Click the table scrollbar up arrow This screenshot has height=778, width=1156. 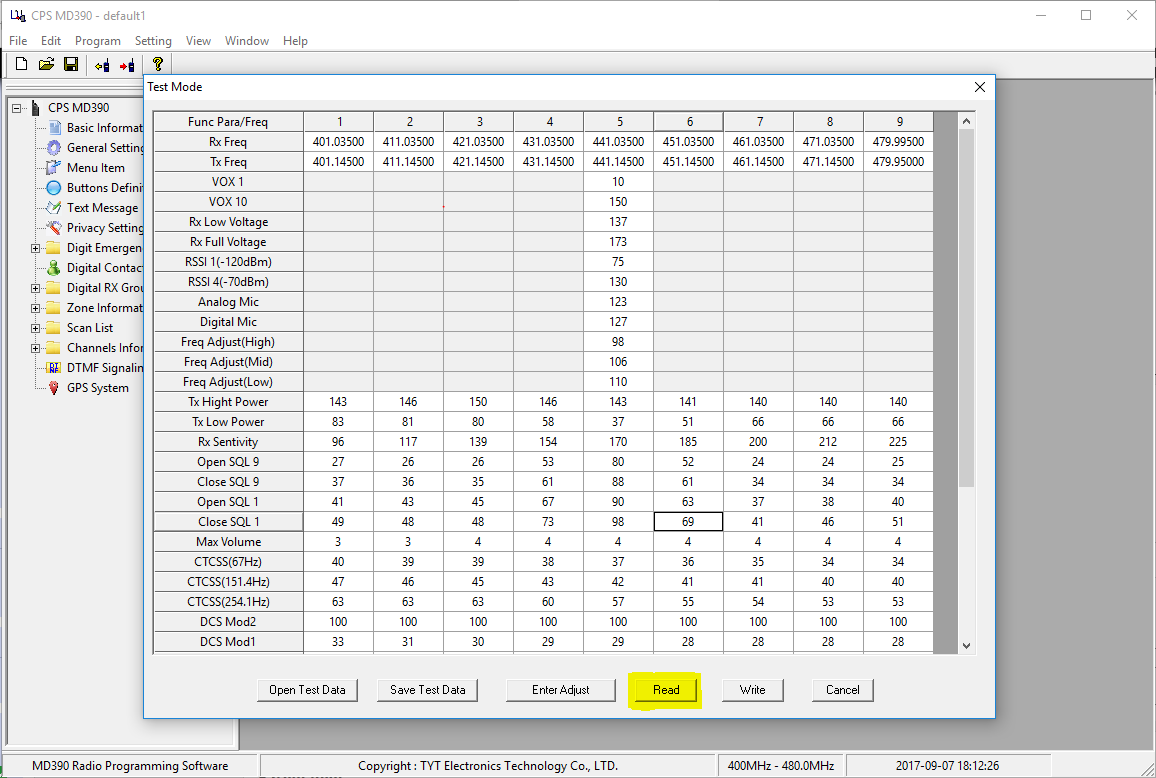pos(967,121)
